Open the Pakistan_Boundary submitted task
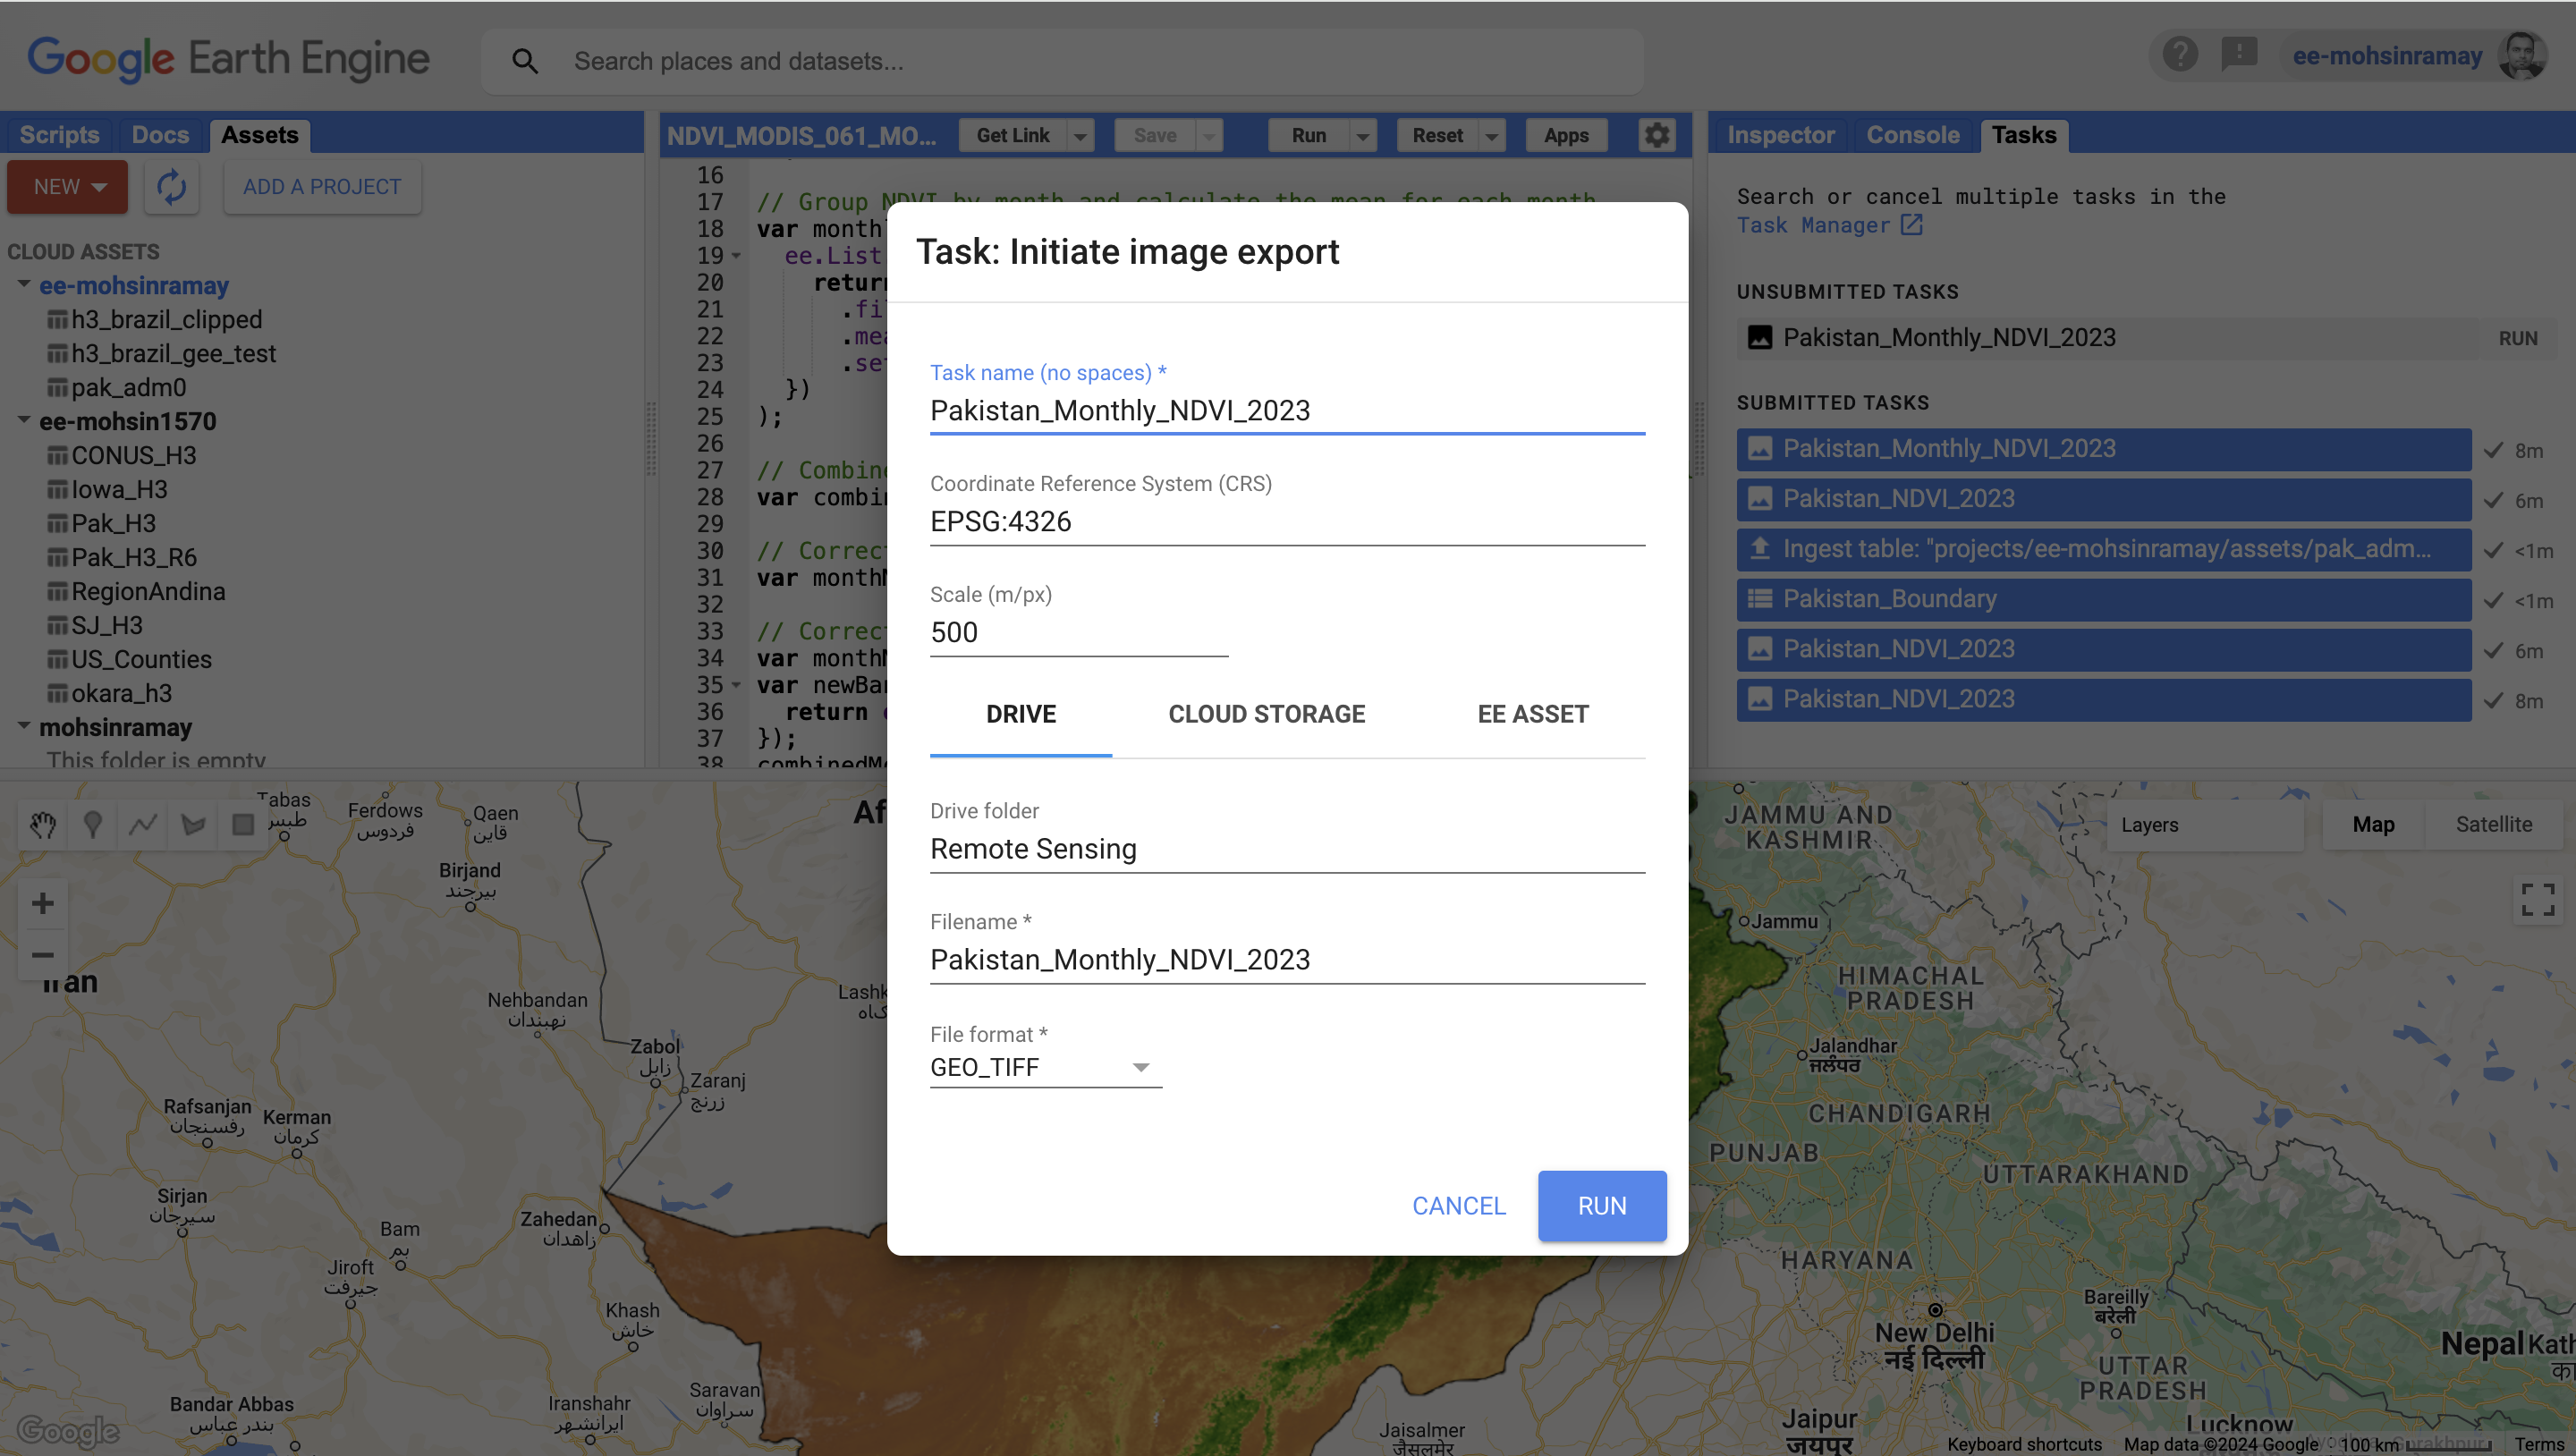 point(2103,599)
